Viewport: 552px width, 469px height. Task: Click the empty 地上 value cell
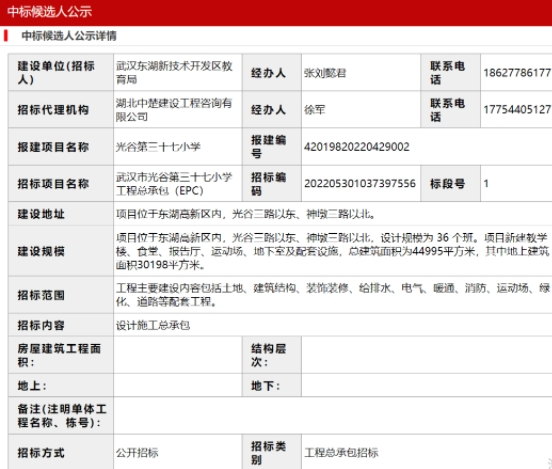pos(177,385)
